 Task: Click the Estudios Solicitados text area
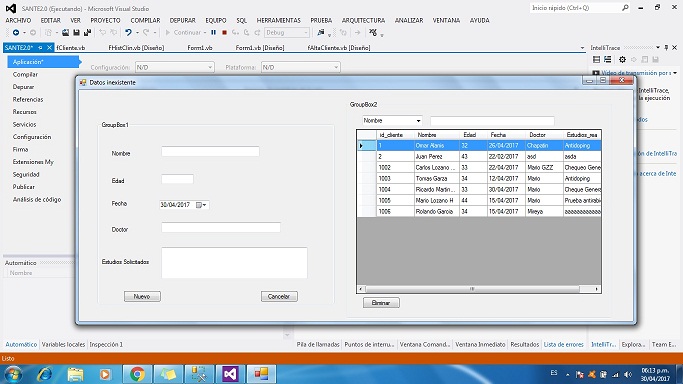point(234,263)
